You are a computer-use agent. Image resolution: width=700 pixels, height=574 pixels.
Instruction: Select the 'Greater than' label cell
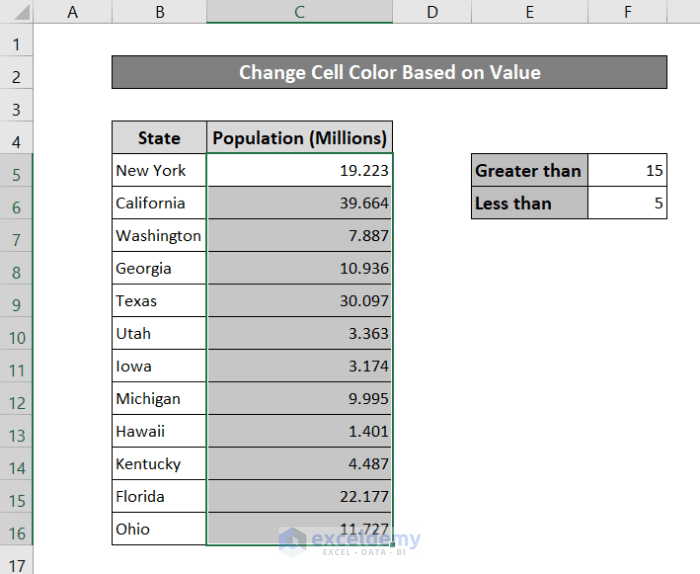tap(530, 170)
